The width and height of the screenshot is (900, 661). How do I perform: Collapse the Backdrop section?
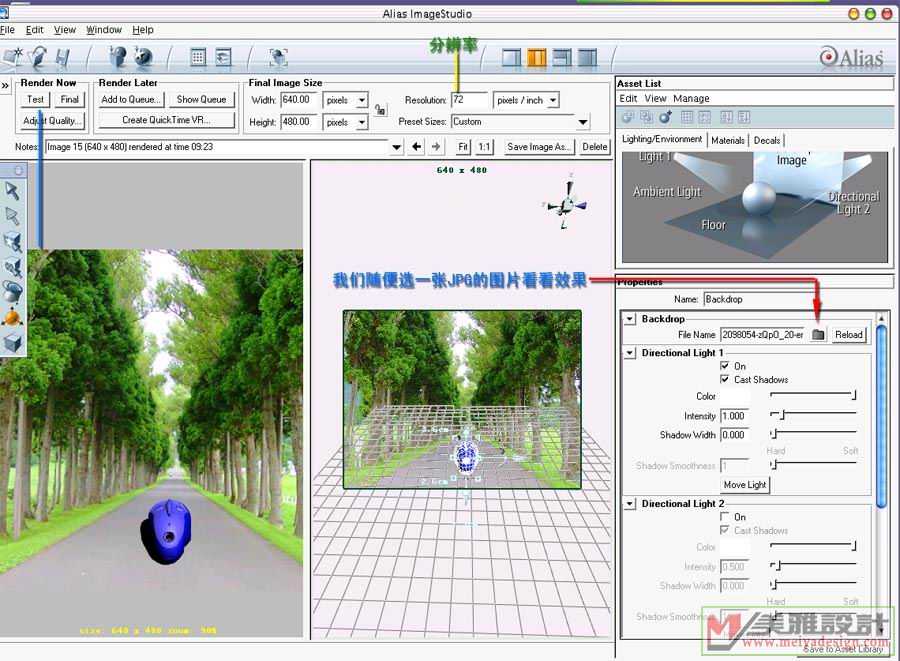coord(630,318)
